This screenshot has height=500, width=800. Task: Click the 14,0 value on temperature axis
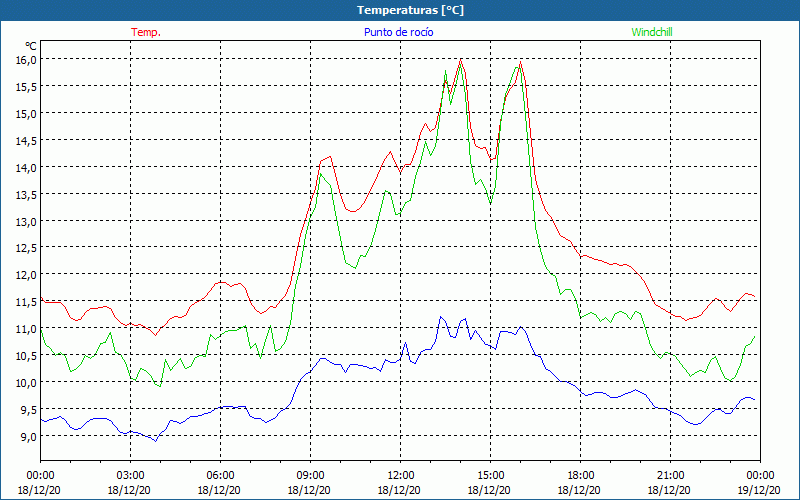click(27, 167)
